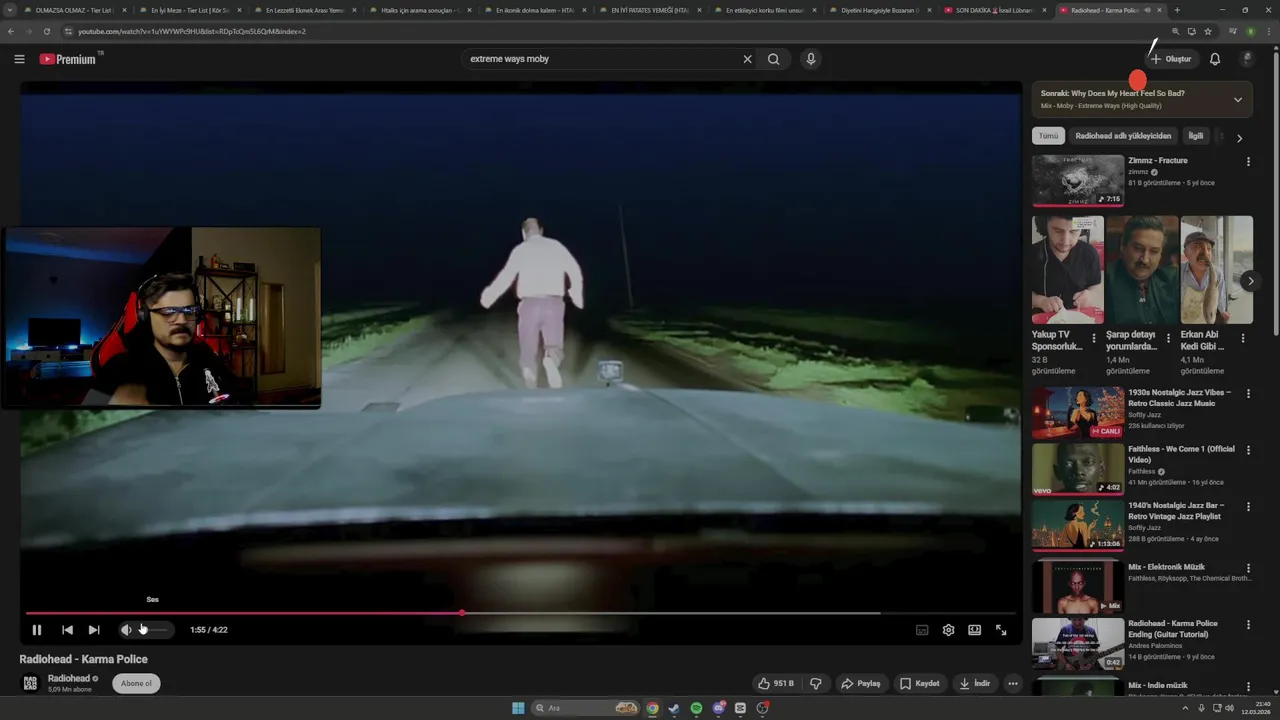Open the 1930s Nostalgic Jazz live thumbnail
Screen dimensions: 1280x720
pos(1078,413)
